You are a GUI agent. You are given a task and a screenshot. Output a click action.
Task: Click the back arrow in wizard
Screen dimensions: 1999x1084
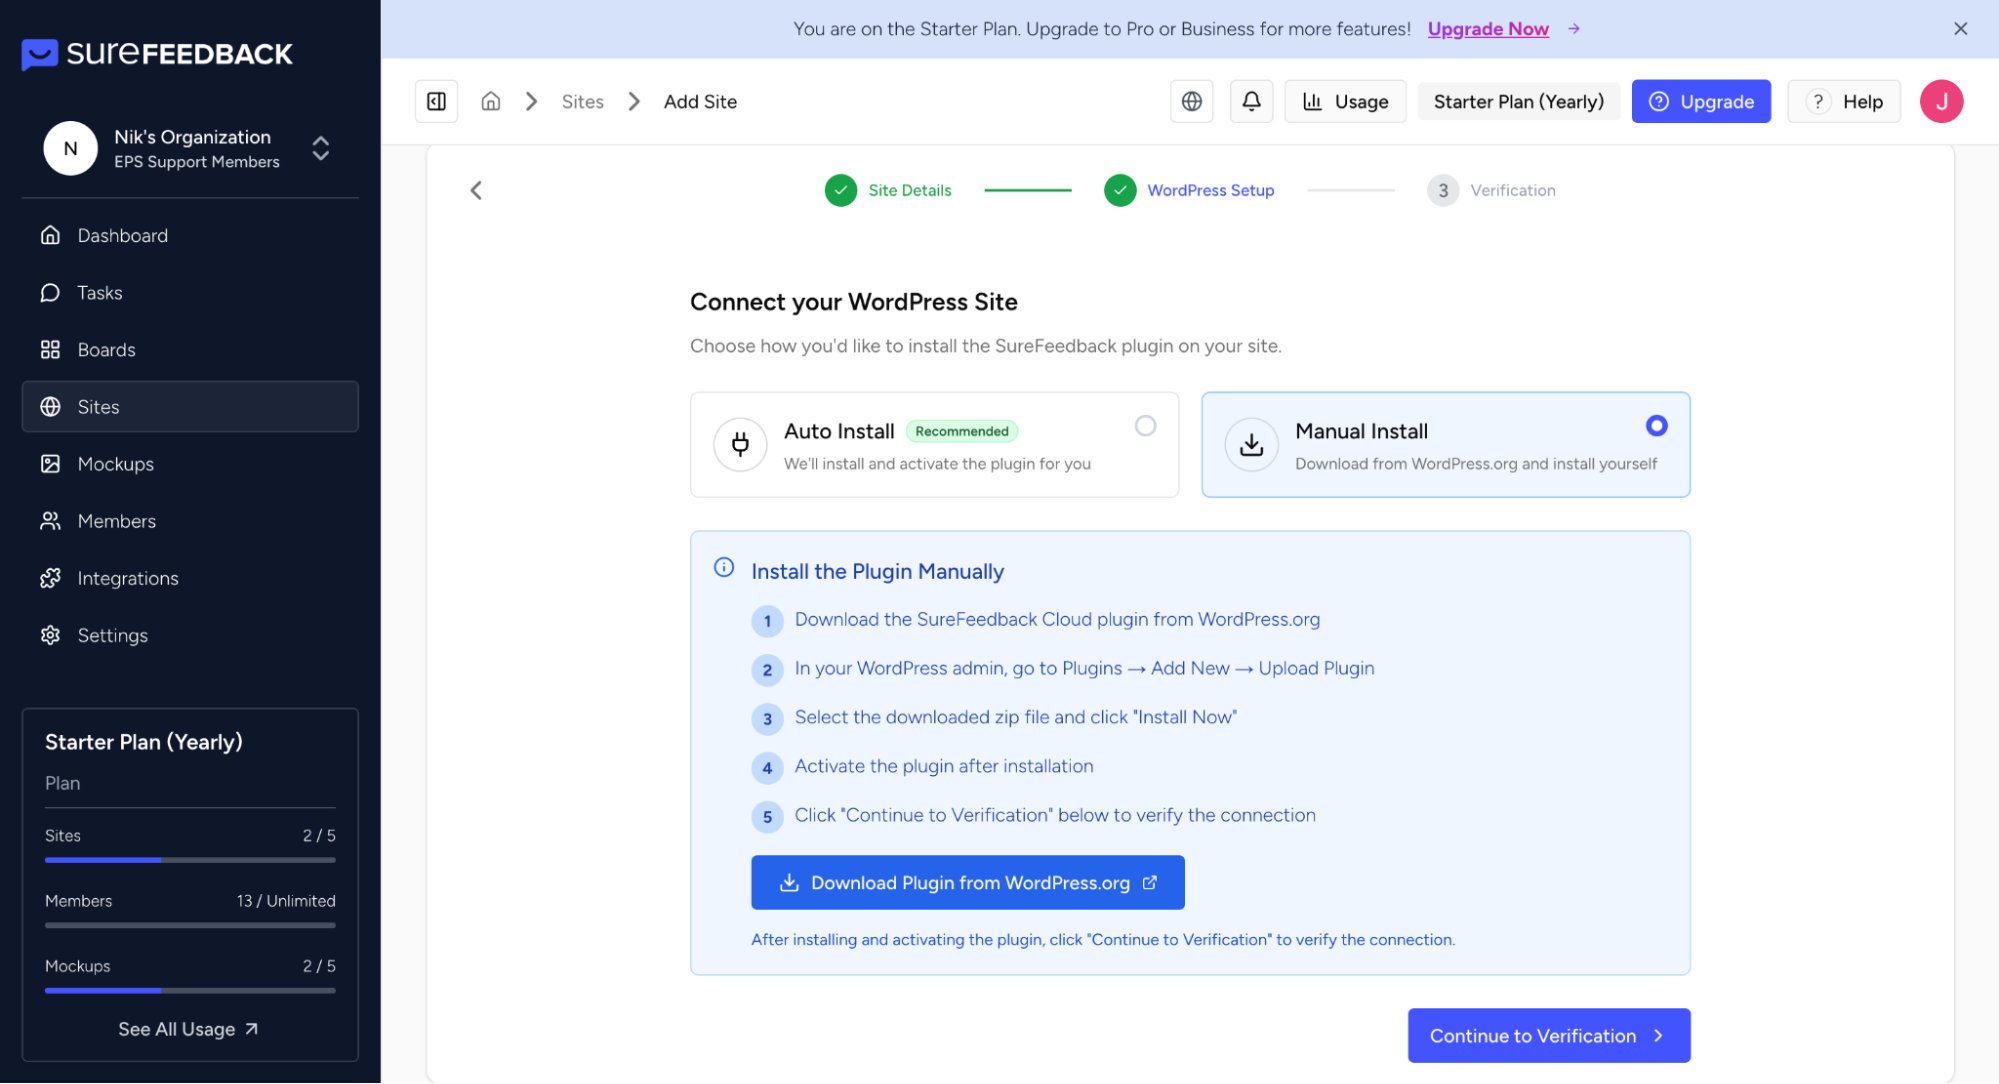[476, 190]
